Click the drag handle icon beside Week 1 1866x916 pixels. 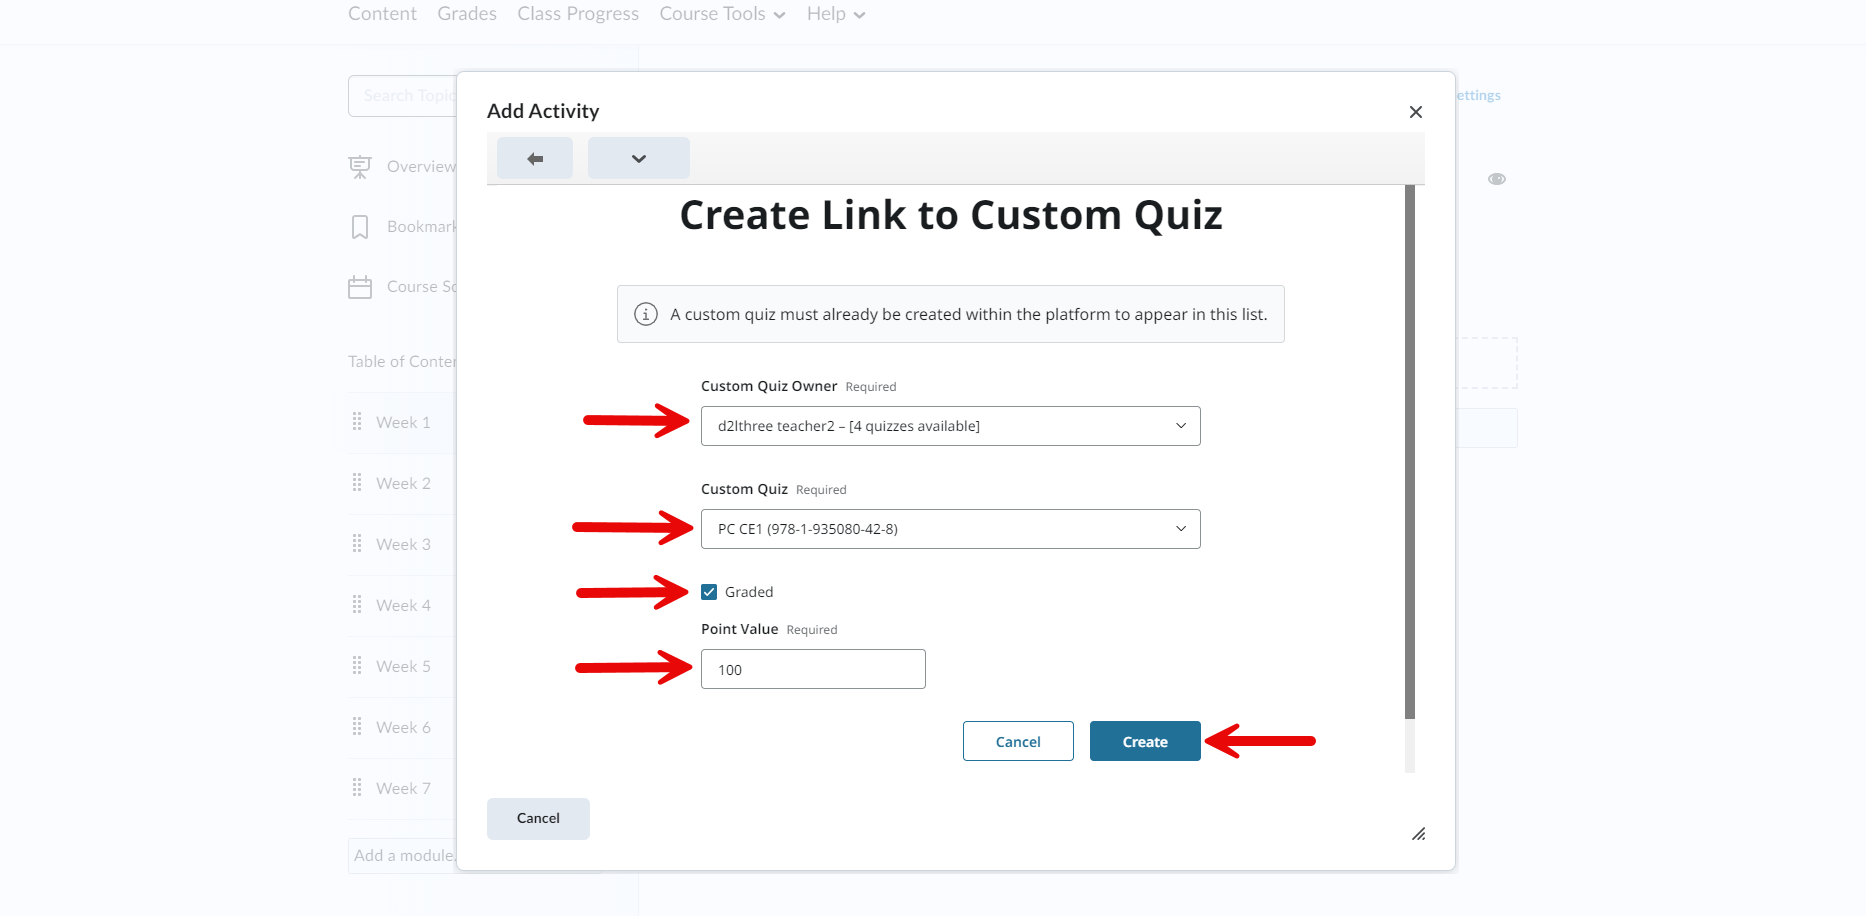point(357,422)
